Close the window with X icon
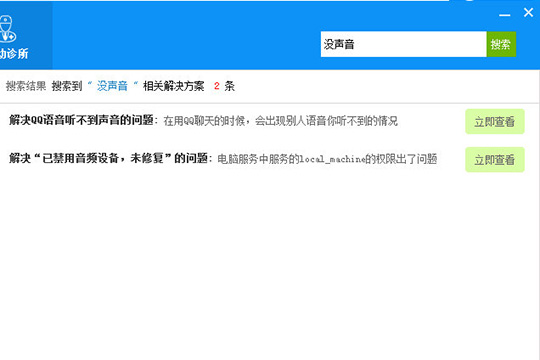 click(x=528, y=13)
